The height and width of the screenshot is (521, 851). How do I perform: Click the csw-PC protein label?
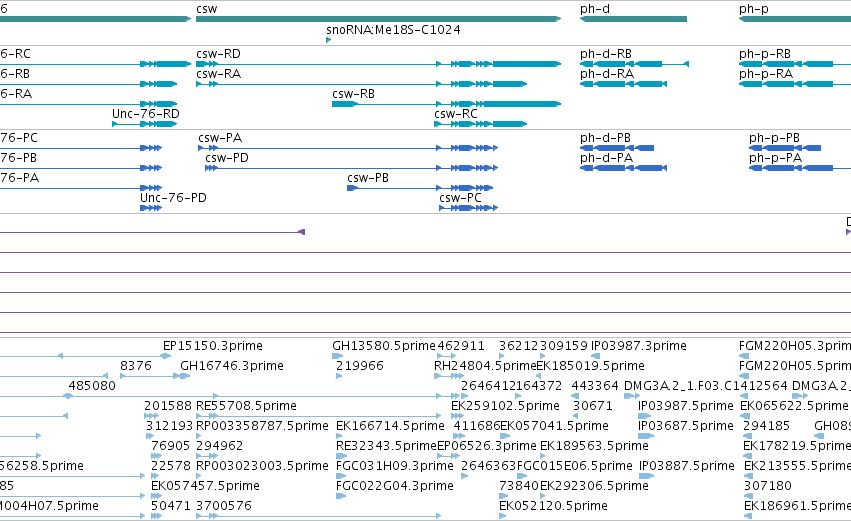(x=460, y=198)
